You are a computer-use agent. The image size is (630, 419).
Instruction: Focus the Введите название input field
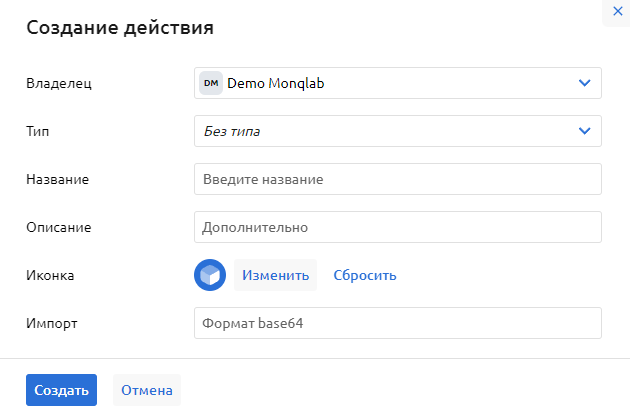coord(397,179)
